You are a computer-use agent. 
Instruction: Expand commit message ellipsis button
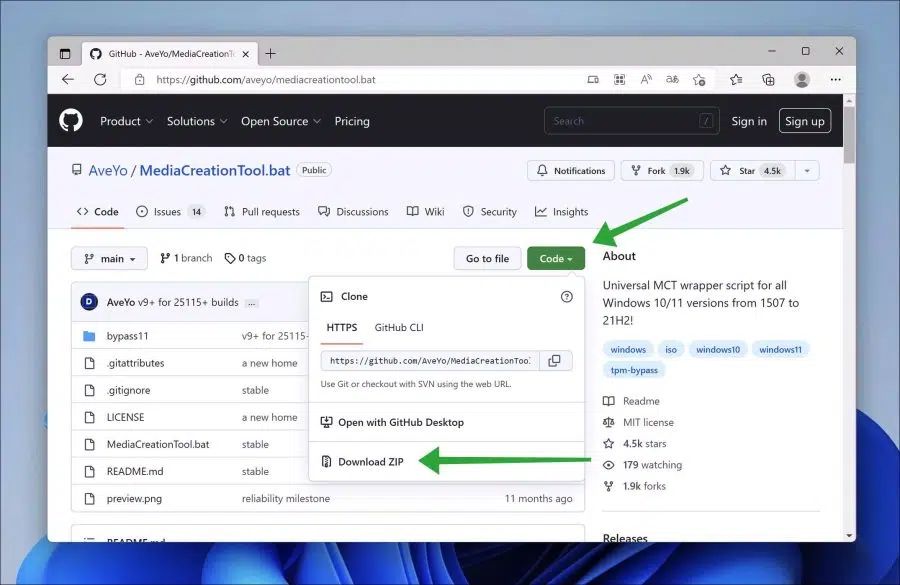pos(251,303)
